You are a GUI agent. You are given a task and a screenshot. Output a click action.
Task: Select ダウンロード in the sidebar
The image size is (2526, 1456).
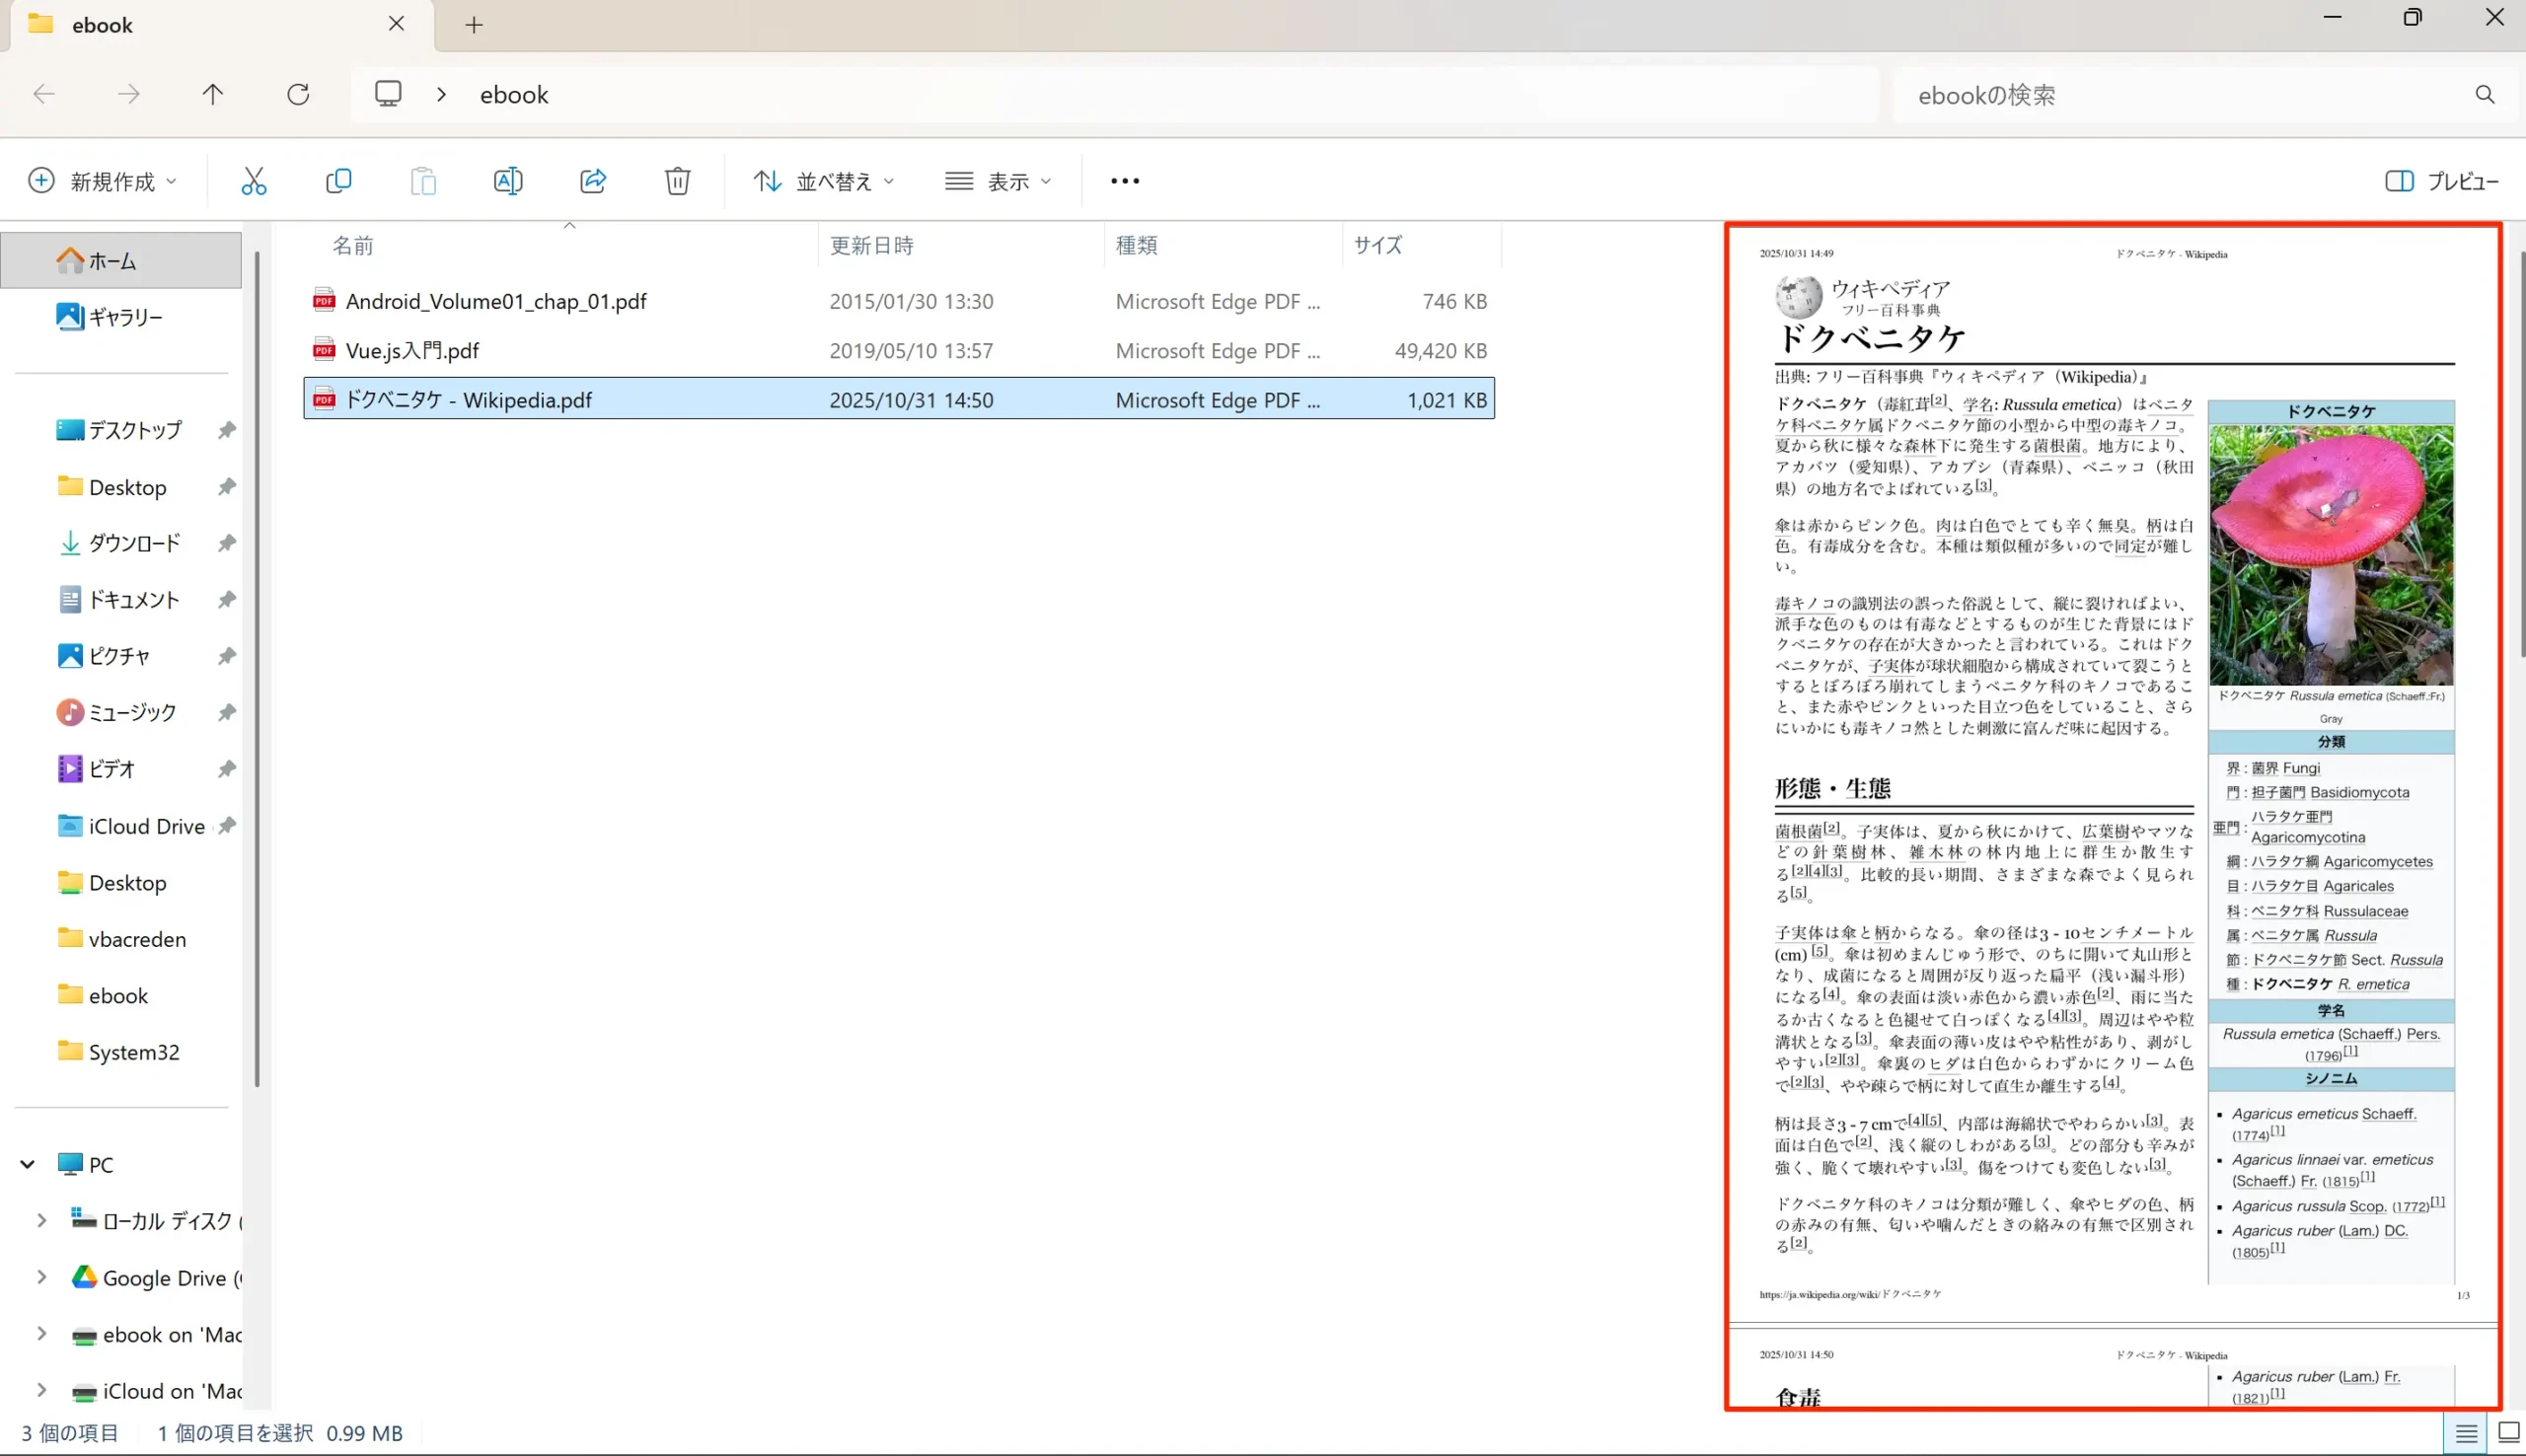[134, 543]
